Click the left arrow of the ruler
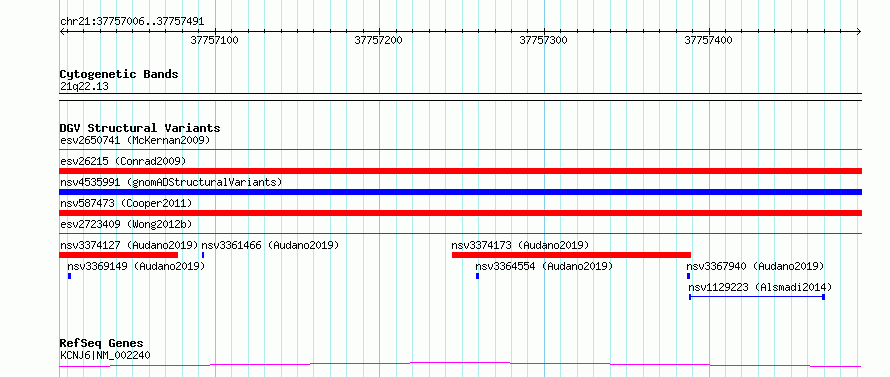 point(63,31)
